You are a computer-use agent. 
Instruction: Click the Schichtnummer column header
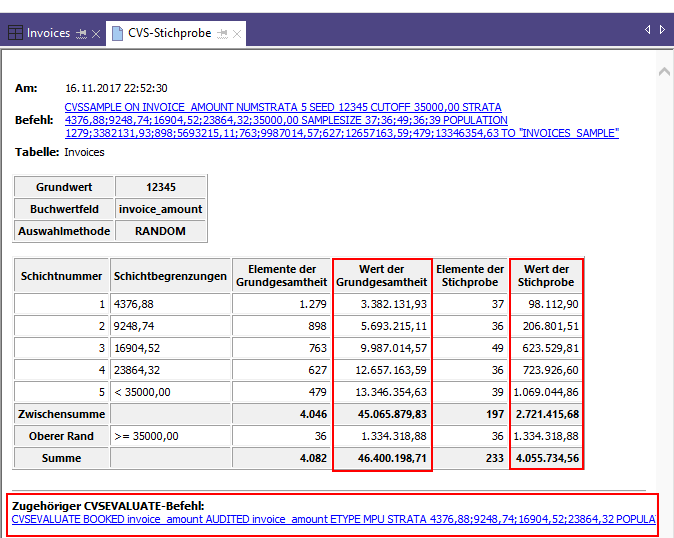(61, 275)
